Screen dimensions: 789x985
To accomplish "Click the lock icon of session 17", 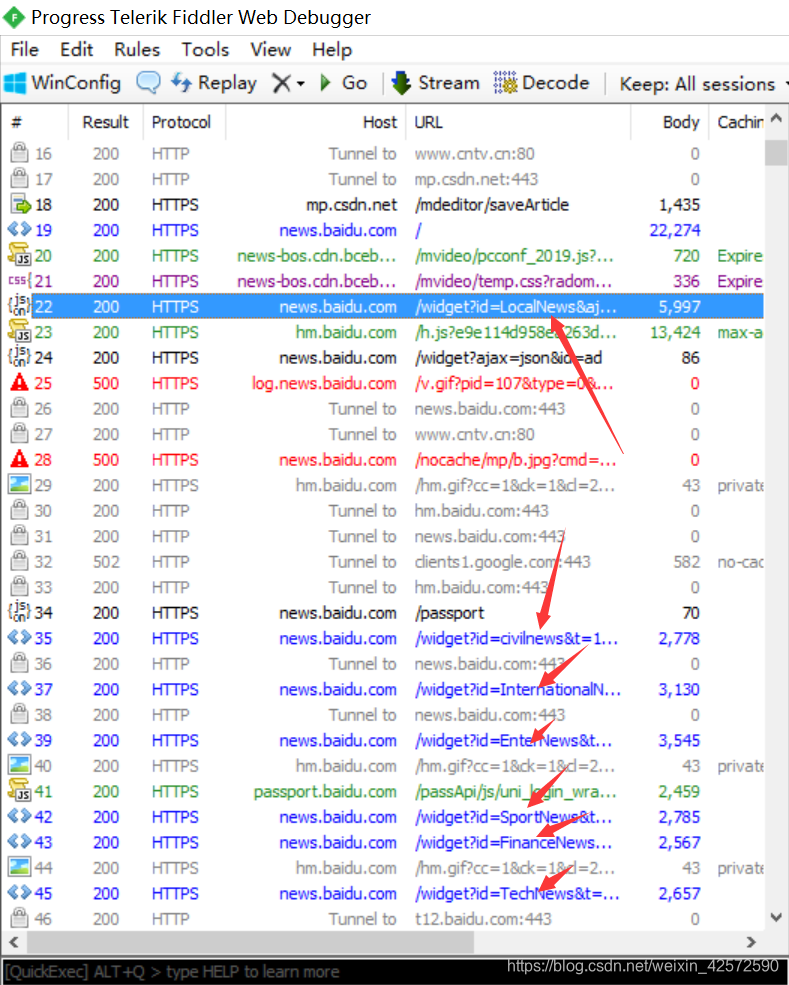I will coord(19,178).
